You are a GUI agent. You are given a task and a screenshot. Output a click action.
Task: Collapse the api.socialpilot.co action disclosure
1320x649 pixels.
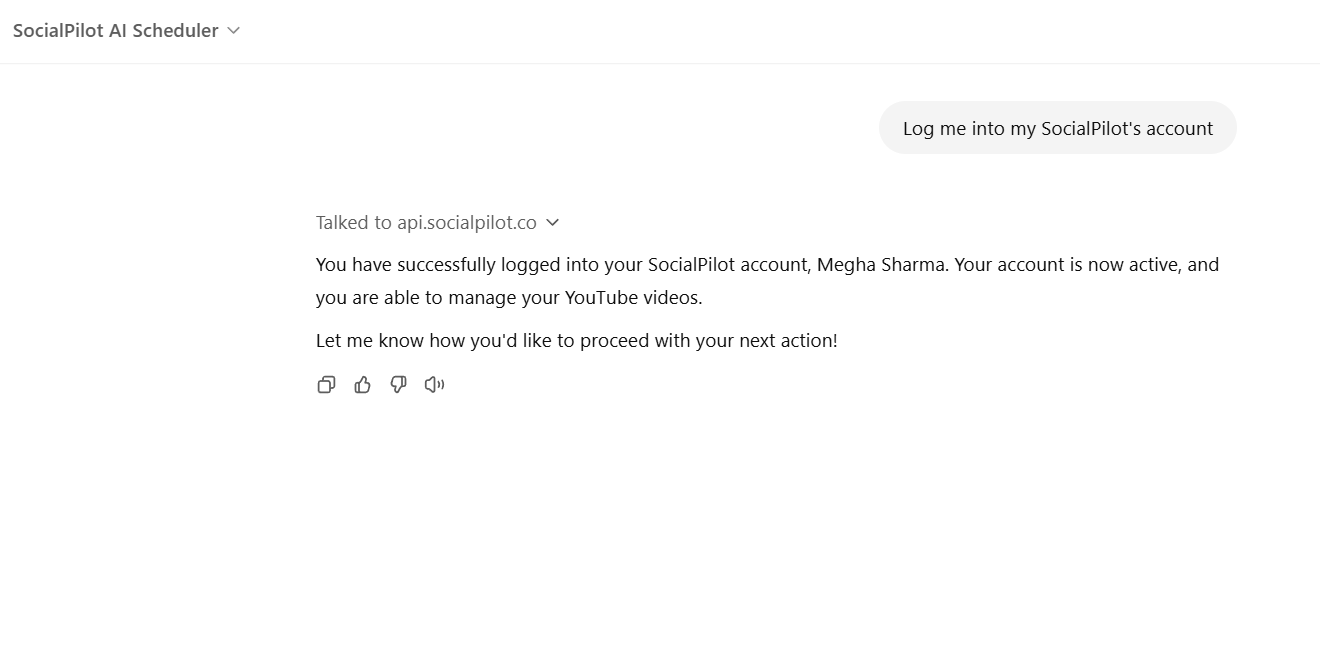click(x=552, y=222)
